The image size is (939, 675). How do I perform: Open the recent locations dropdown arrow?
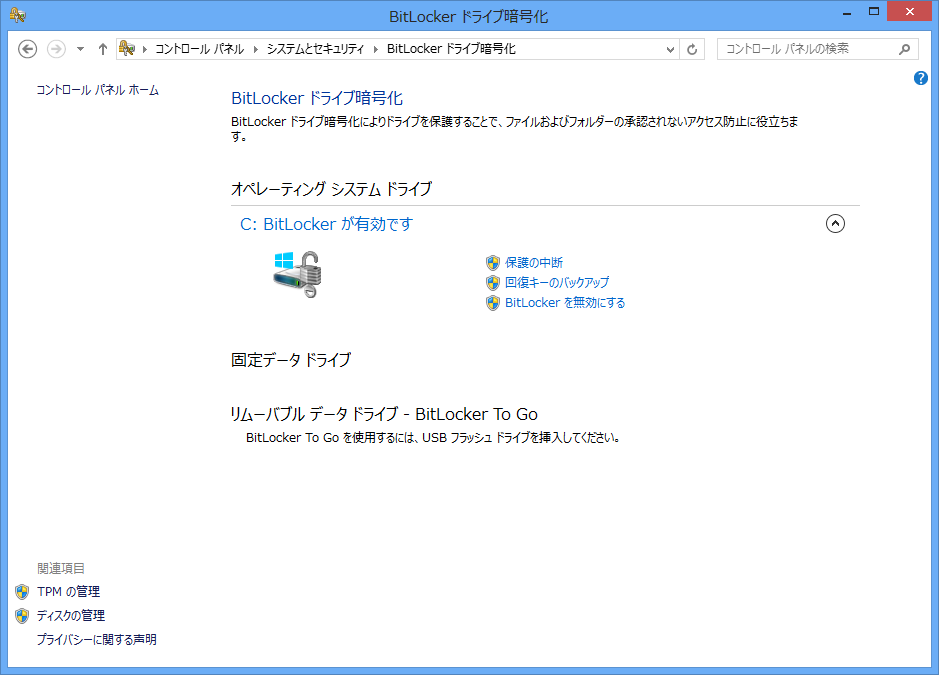[80, 49]
